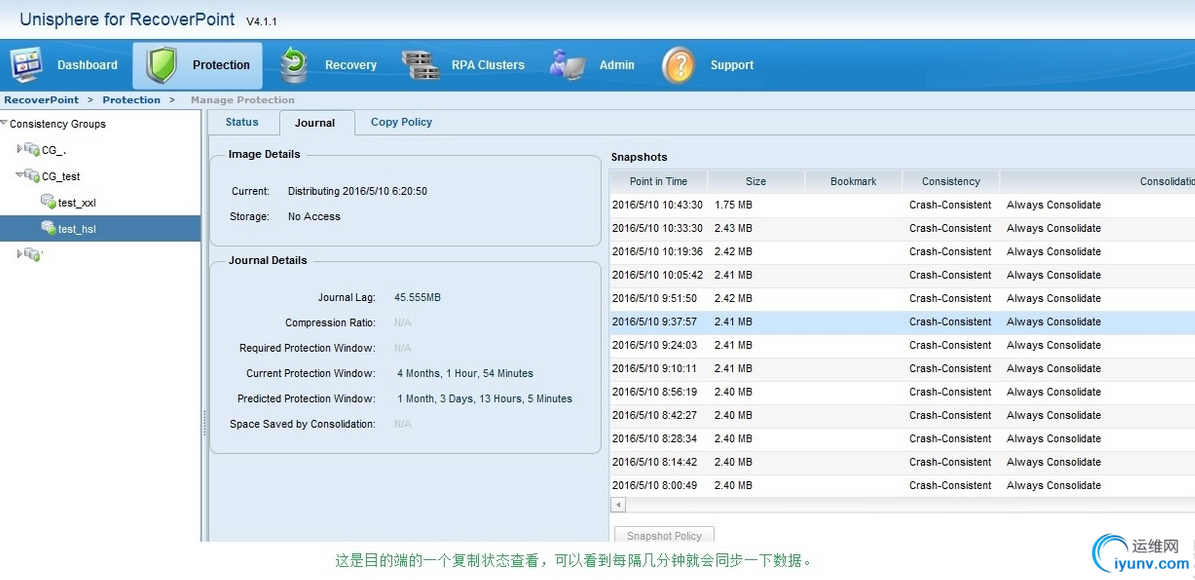Click the CG_ group icon
Image resolution: width=1195 pixels, height=580 pixels.
pos(32,149)
